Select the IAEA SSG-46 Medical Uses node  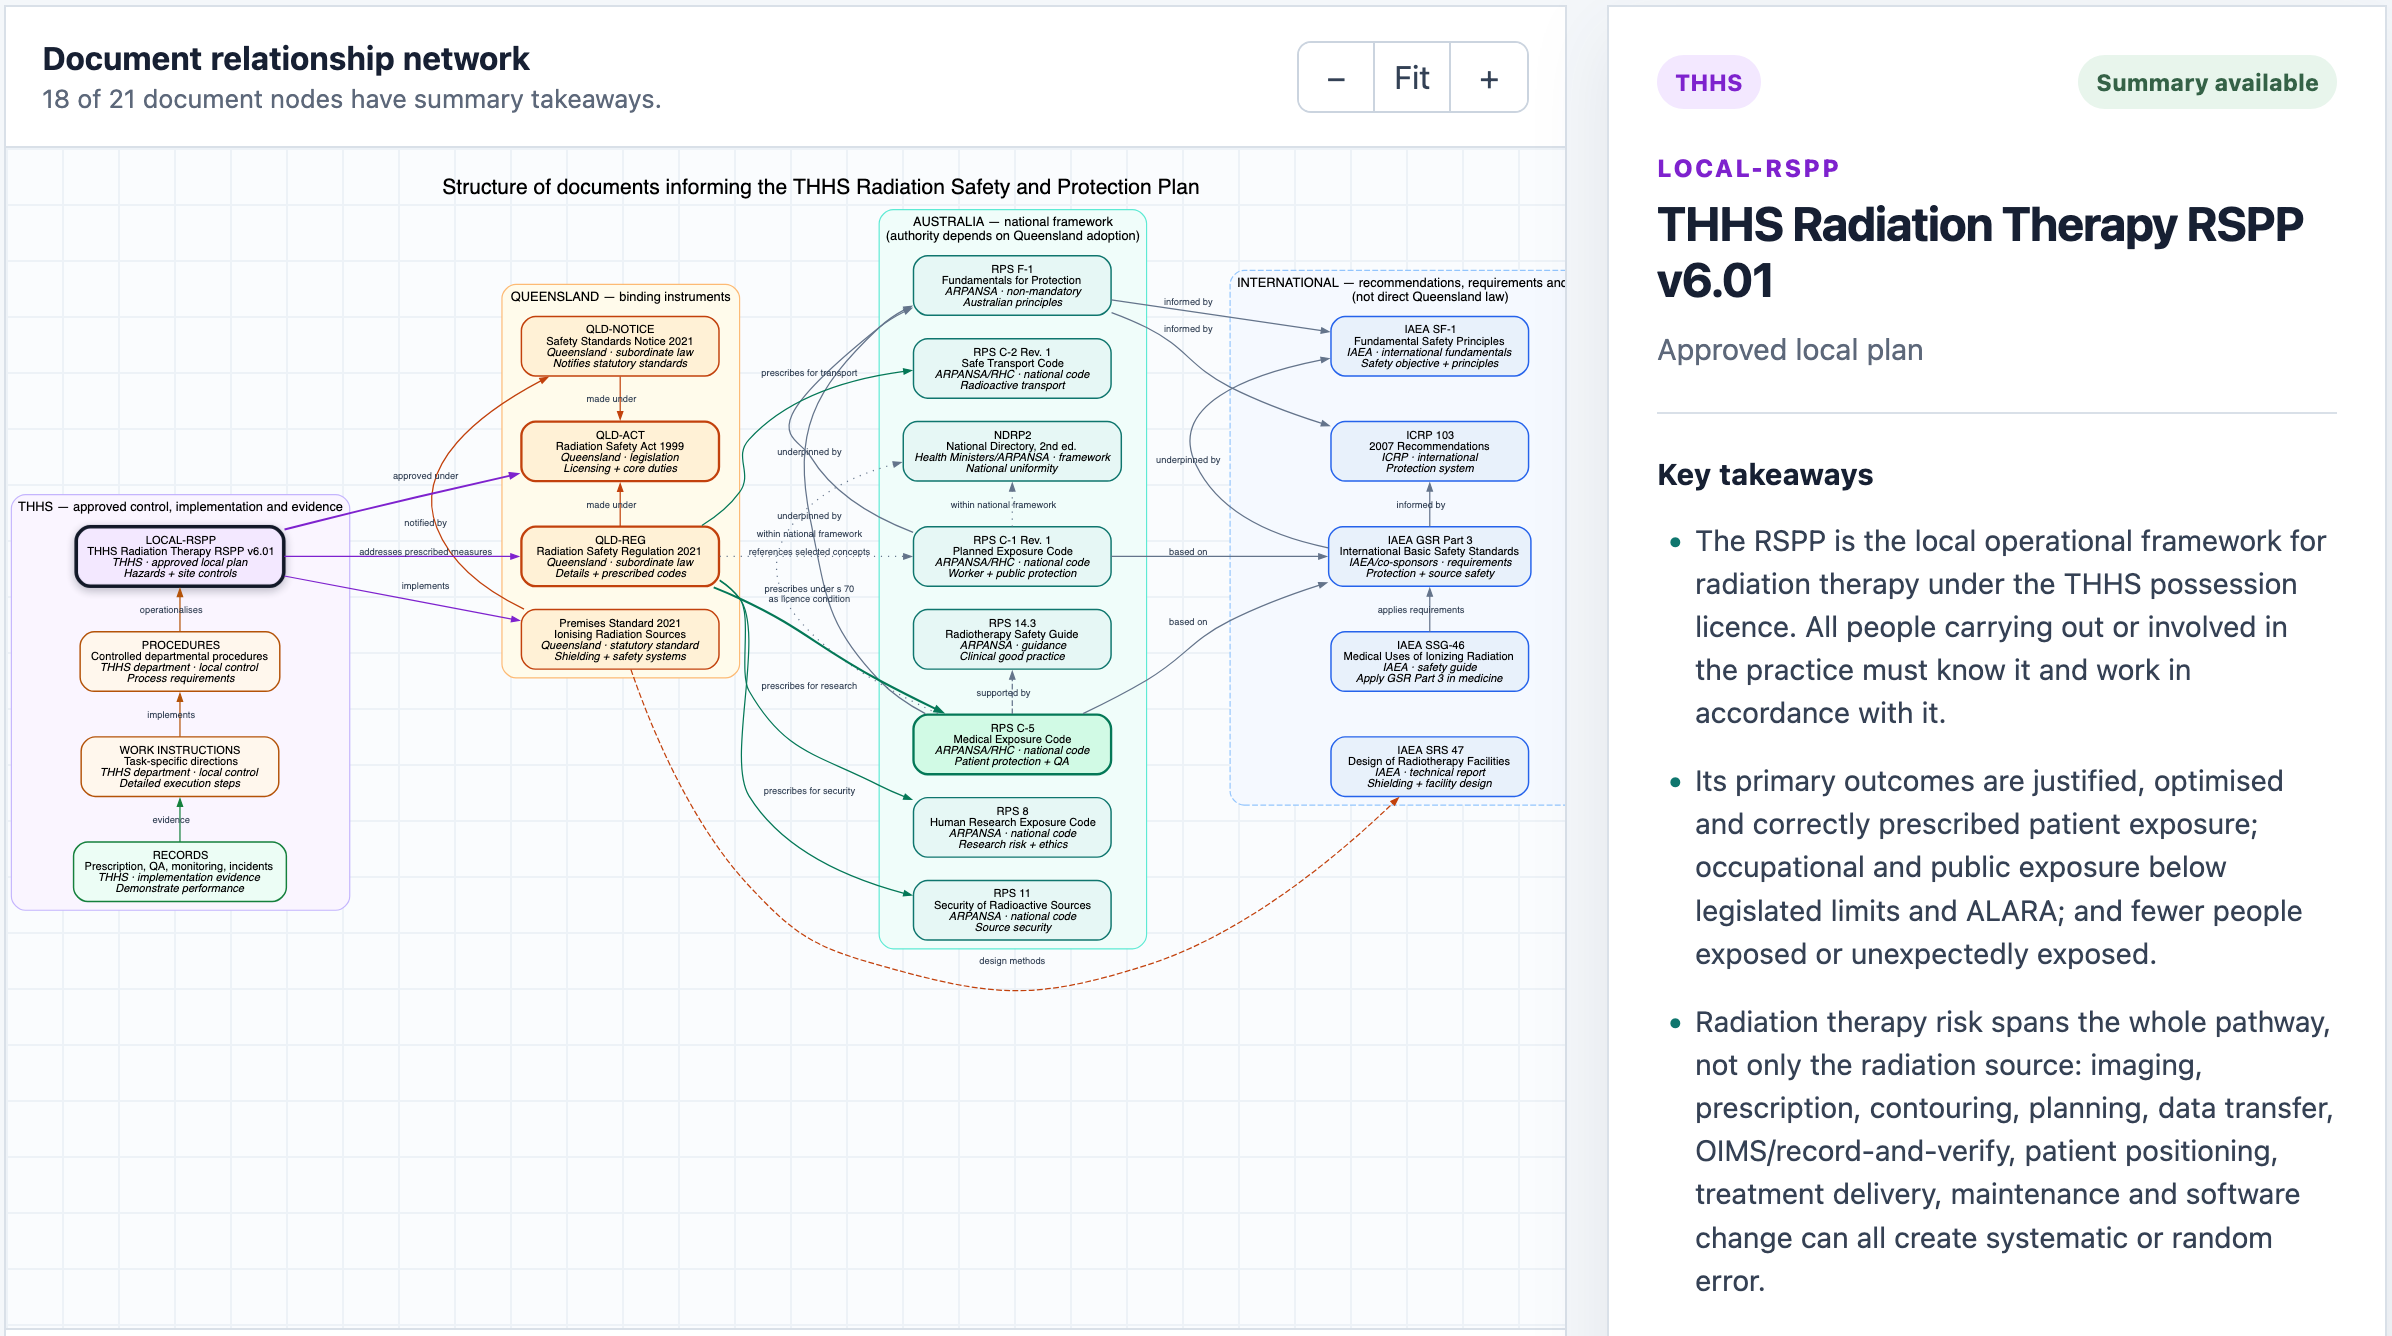1430,661
